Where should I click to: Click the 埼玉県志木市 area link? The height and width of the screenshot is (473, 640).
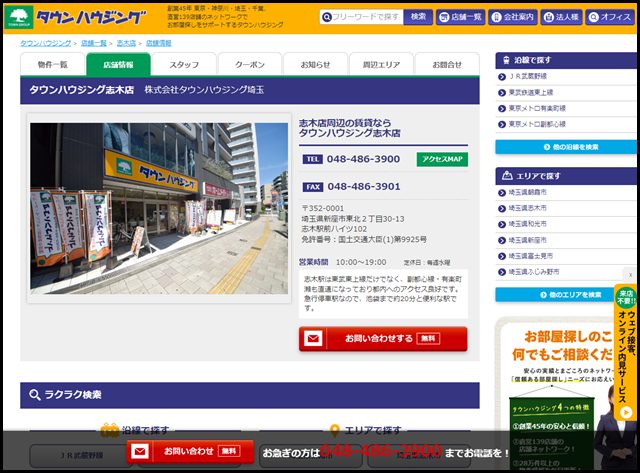[x=527, y=208]
